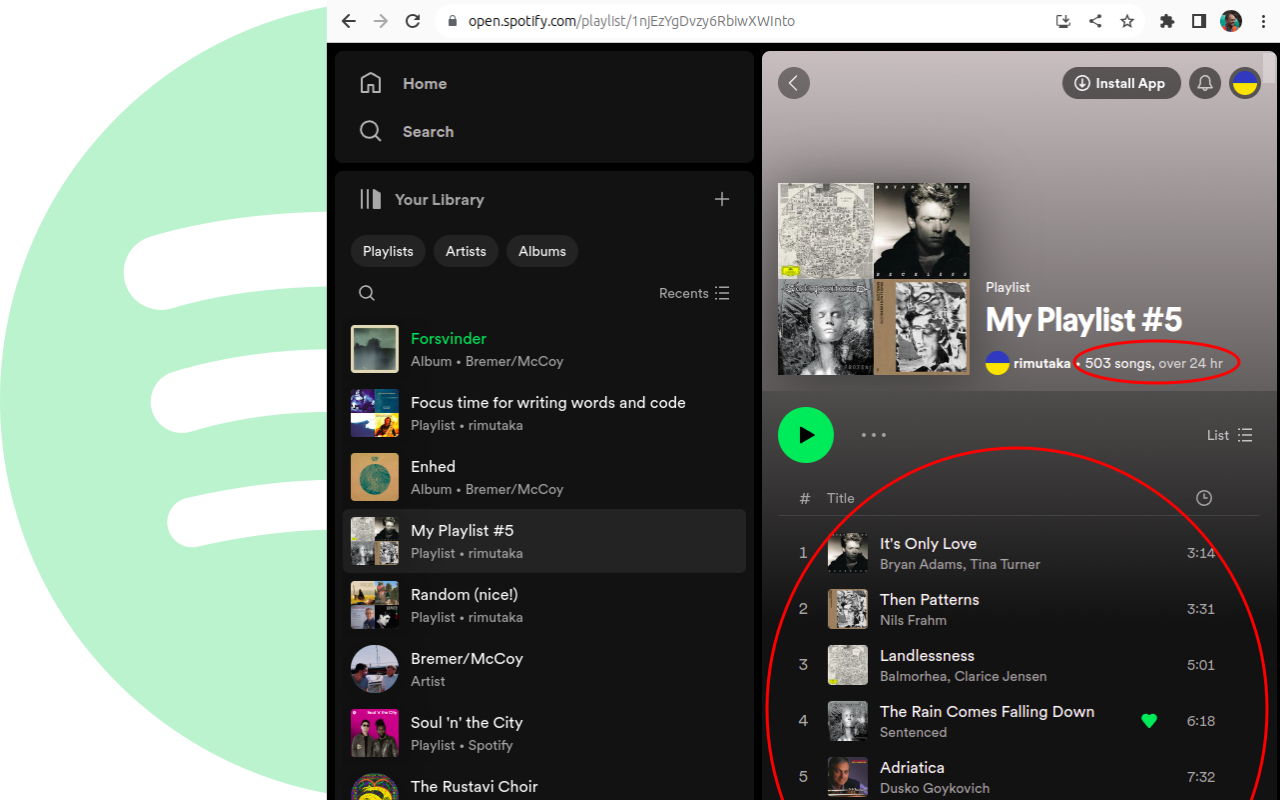Filter library by Playlists

coord(388,251)
